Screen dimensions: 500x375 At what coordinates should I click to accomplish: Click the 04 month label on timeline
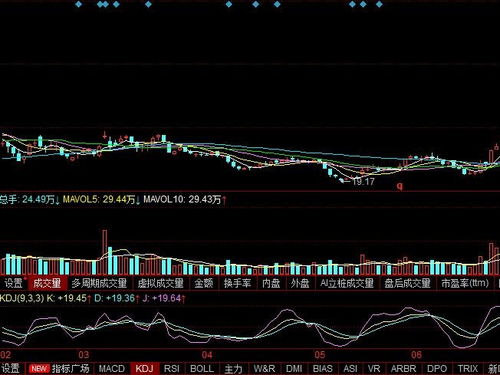207,355
